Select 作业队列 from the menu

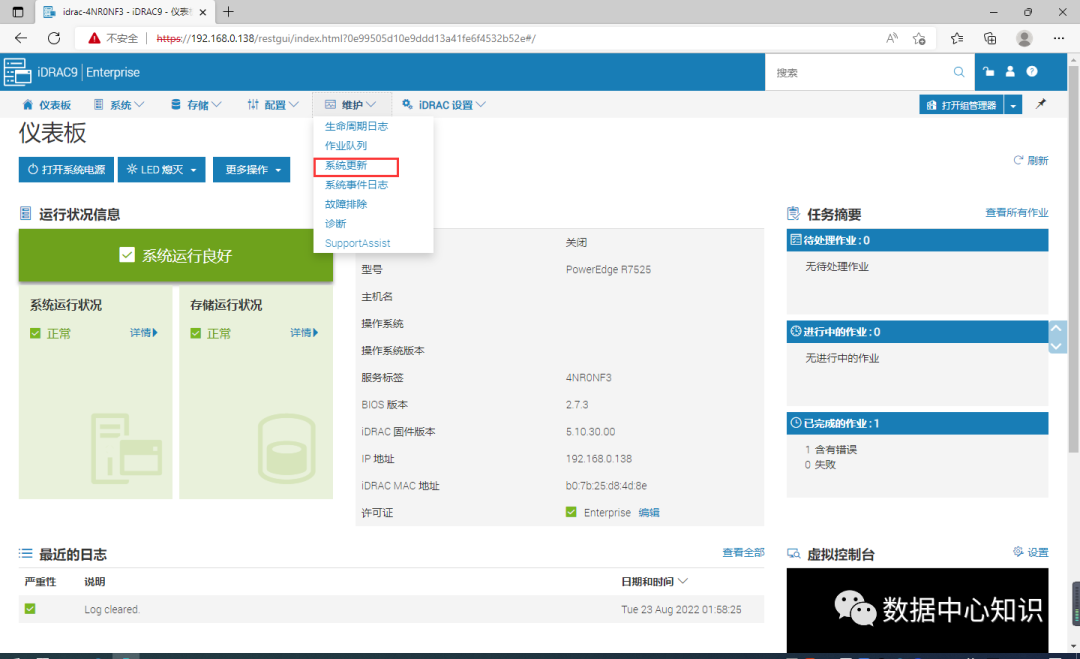pyautogui.click(x=346, y=145)
